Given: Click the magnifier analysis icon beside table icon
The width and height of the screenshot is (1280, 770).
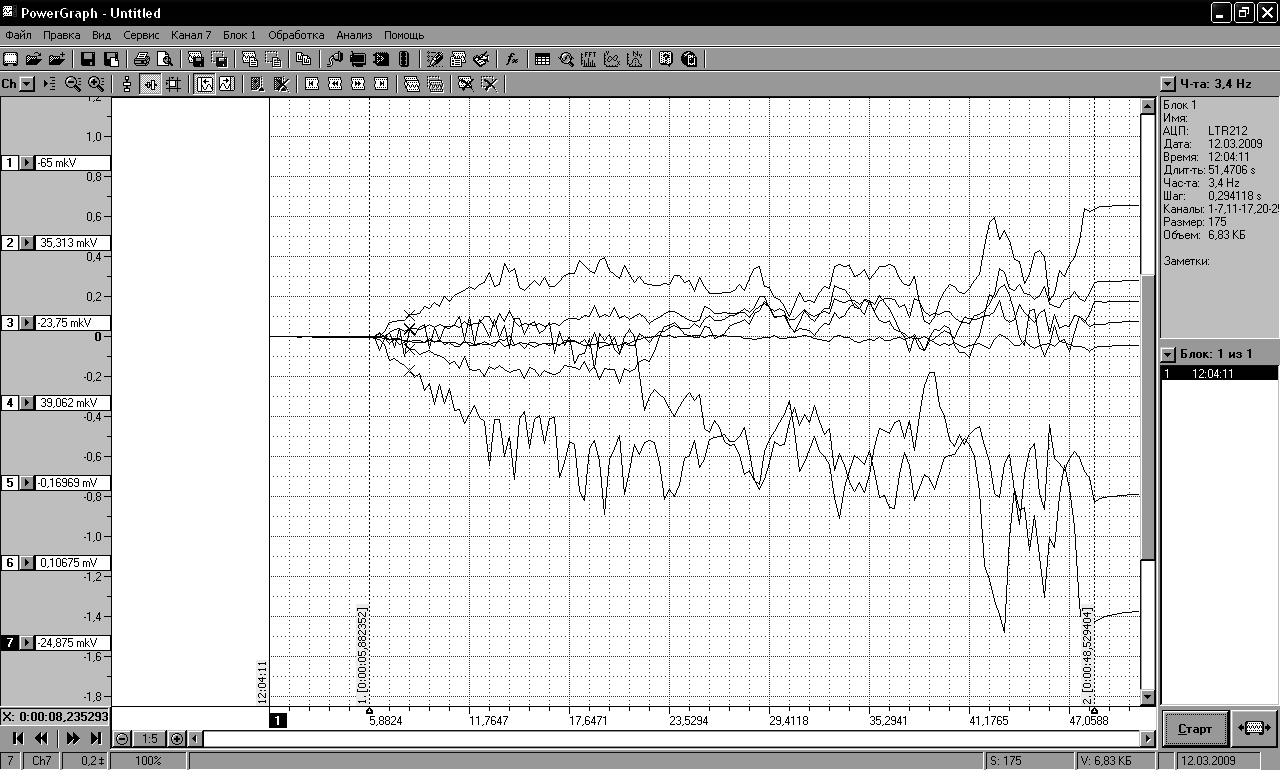Looking at the screenshot, I should [x=566, y=59].
